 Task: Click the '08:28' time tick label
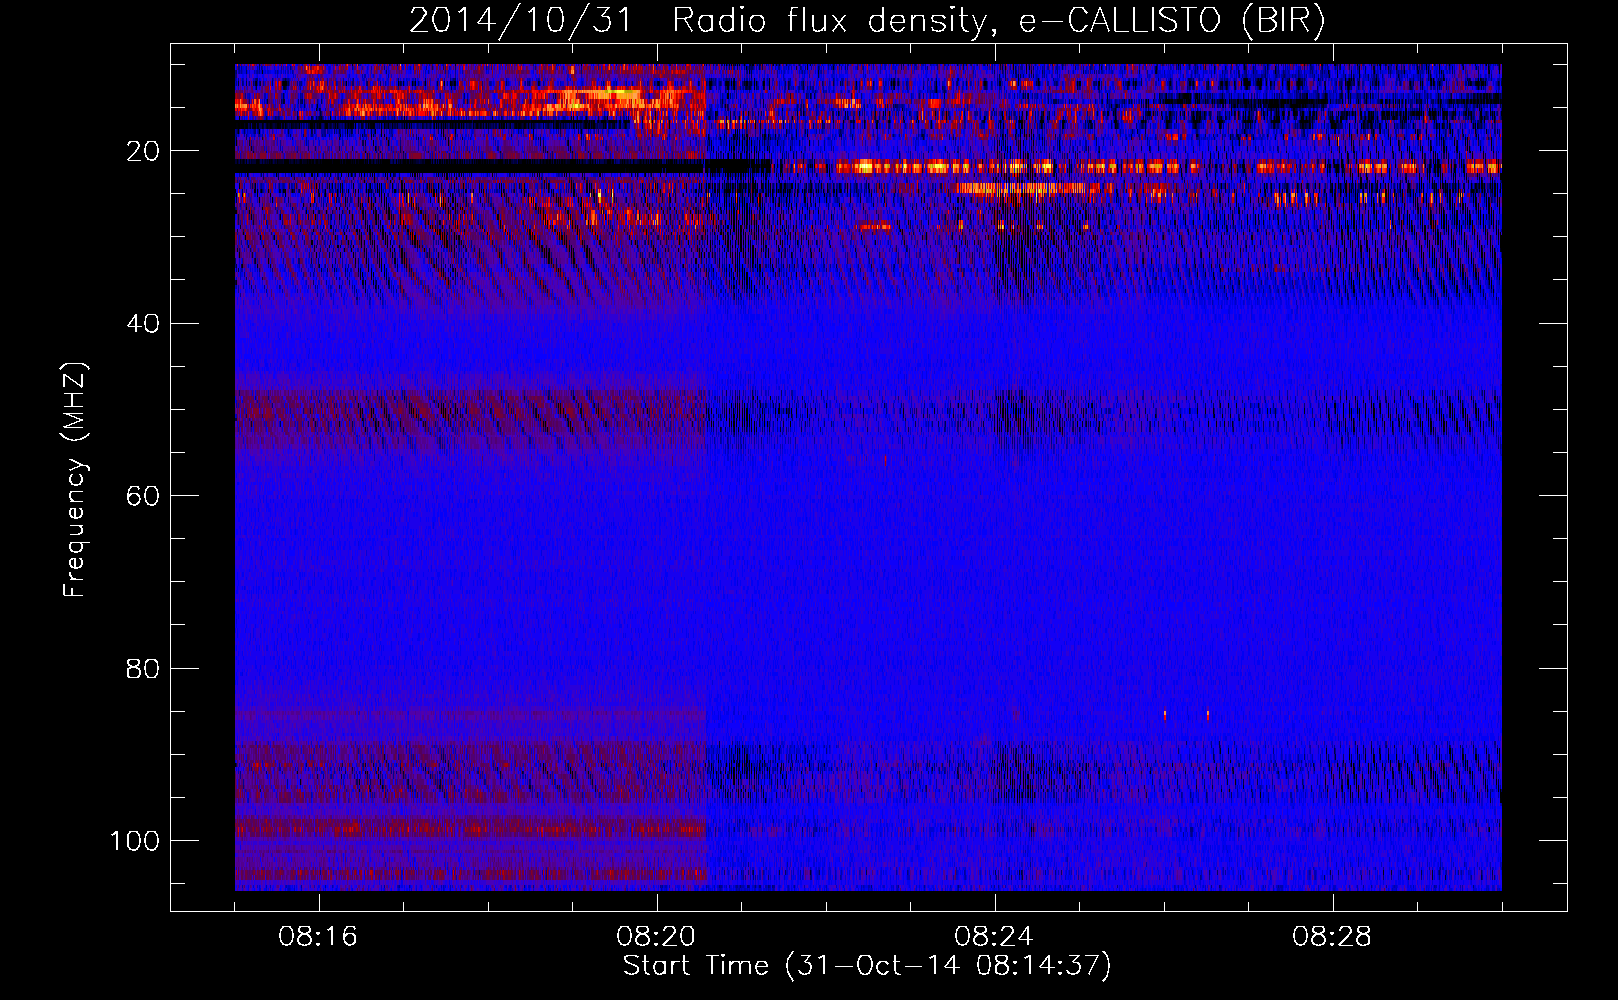(x=1332, y=937)
